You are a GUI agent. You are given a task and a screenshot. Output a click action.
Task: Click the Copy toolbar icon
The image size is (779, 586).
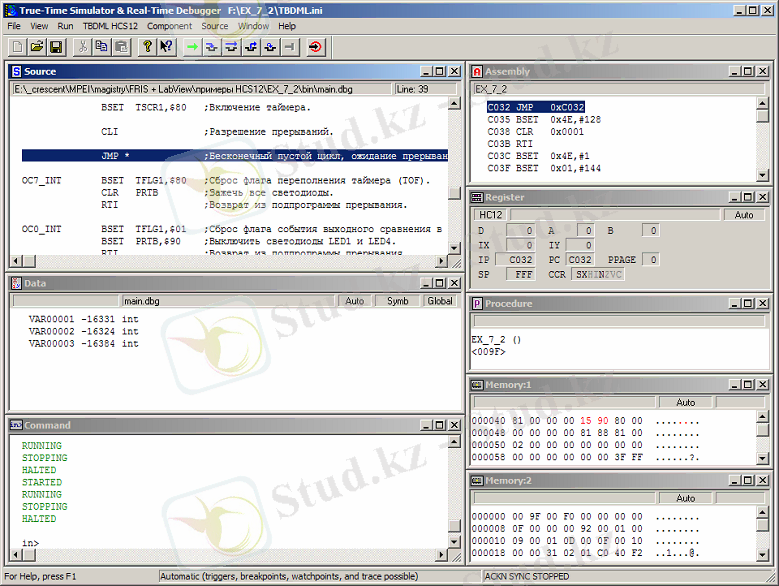pos(102,47)
